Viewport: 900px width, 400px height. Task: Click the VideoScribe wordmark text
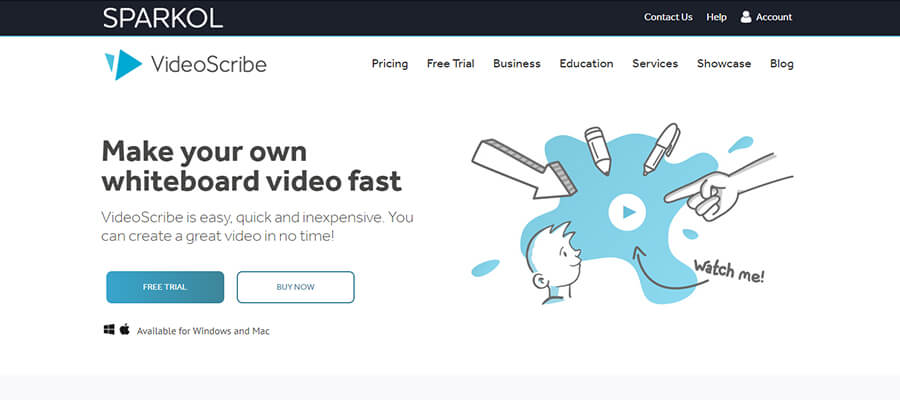209,64
